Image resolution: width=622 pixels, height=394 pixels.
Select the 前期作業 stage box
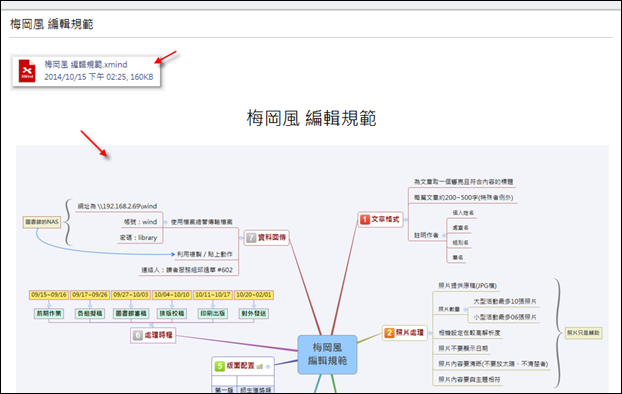[x=49, y=313]
